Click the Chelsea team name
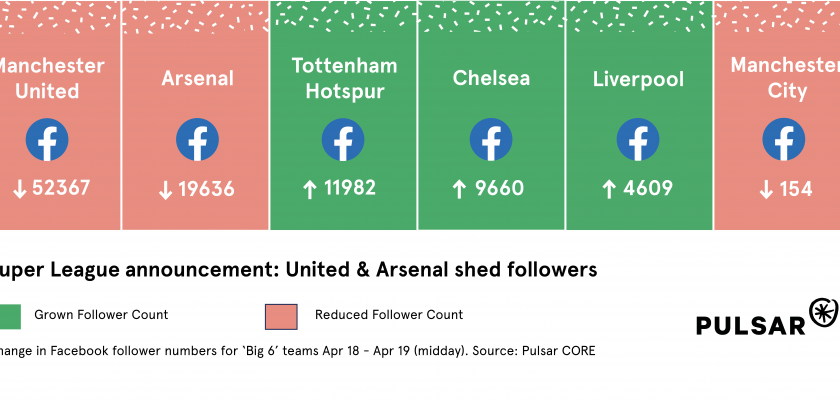Screen dimensions: 840x400 click(491, 78)
